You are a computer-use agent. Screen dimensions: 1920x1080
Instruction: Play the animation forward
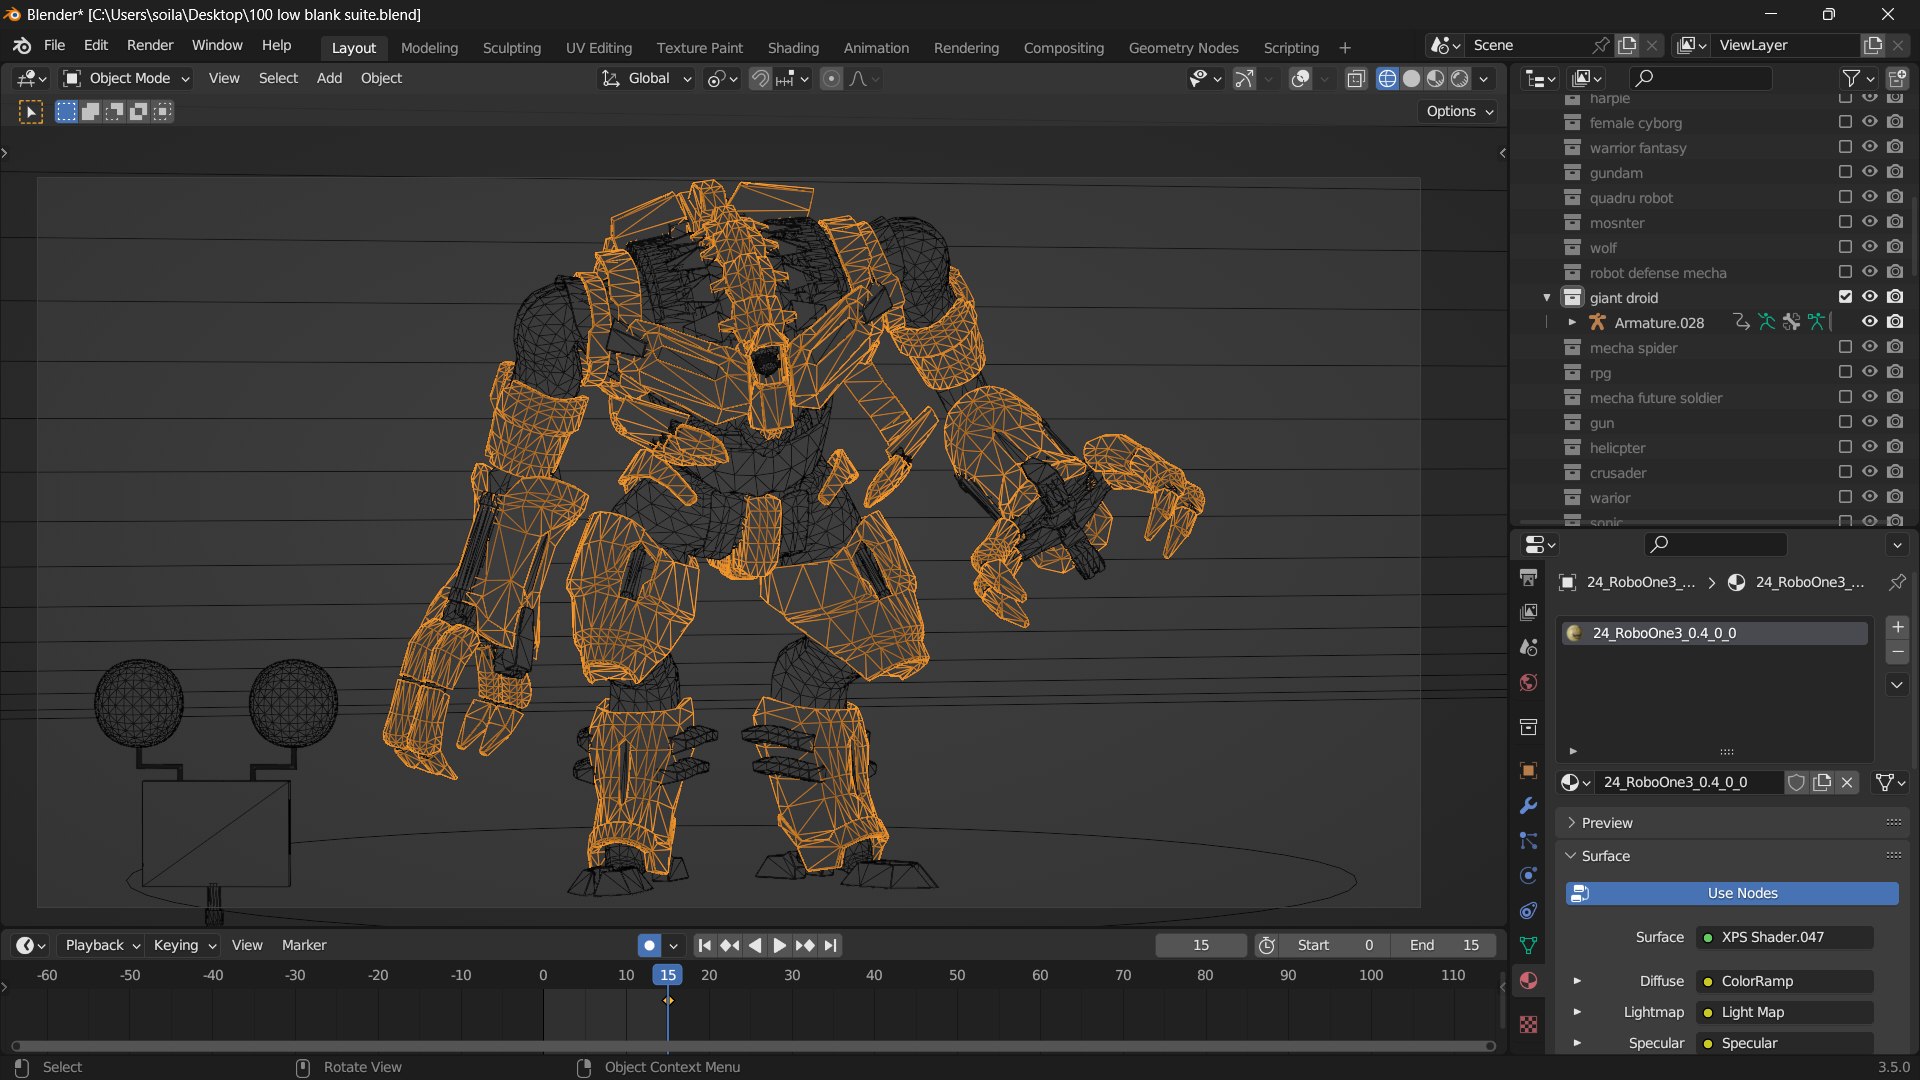[780, 945]
